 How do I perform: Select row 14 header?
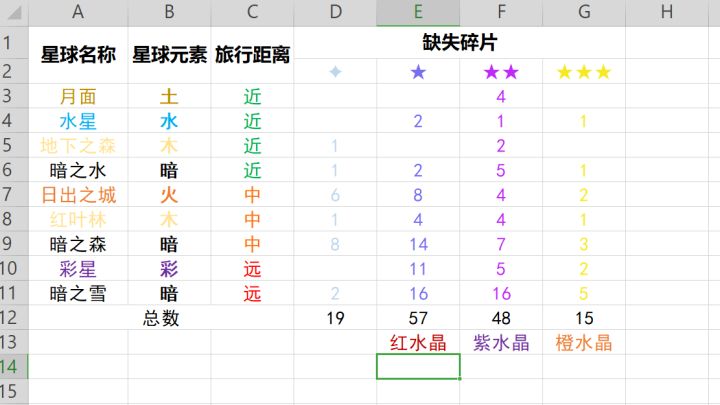14,366
